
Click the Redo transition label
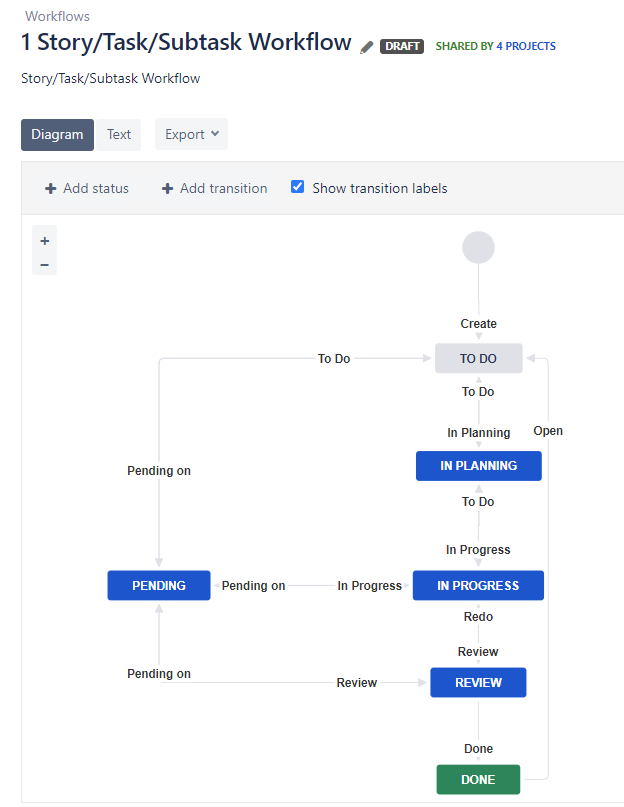(x=478, y=617)
